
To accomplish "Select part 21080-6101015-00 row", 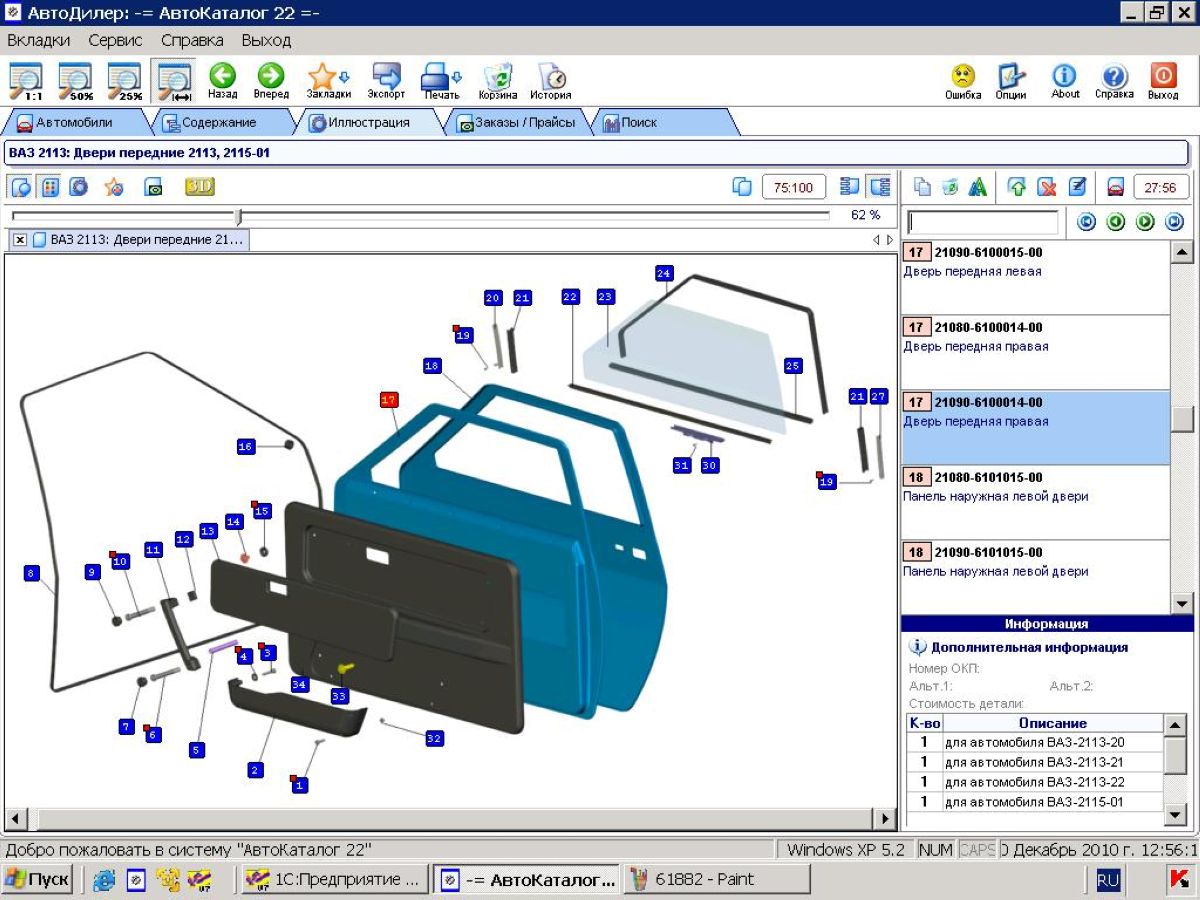I will pos(1035,502).
